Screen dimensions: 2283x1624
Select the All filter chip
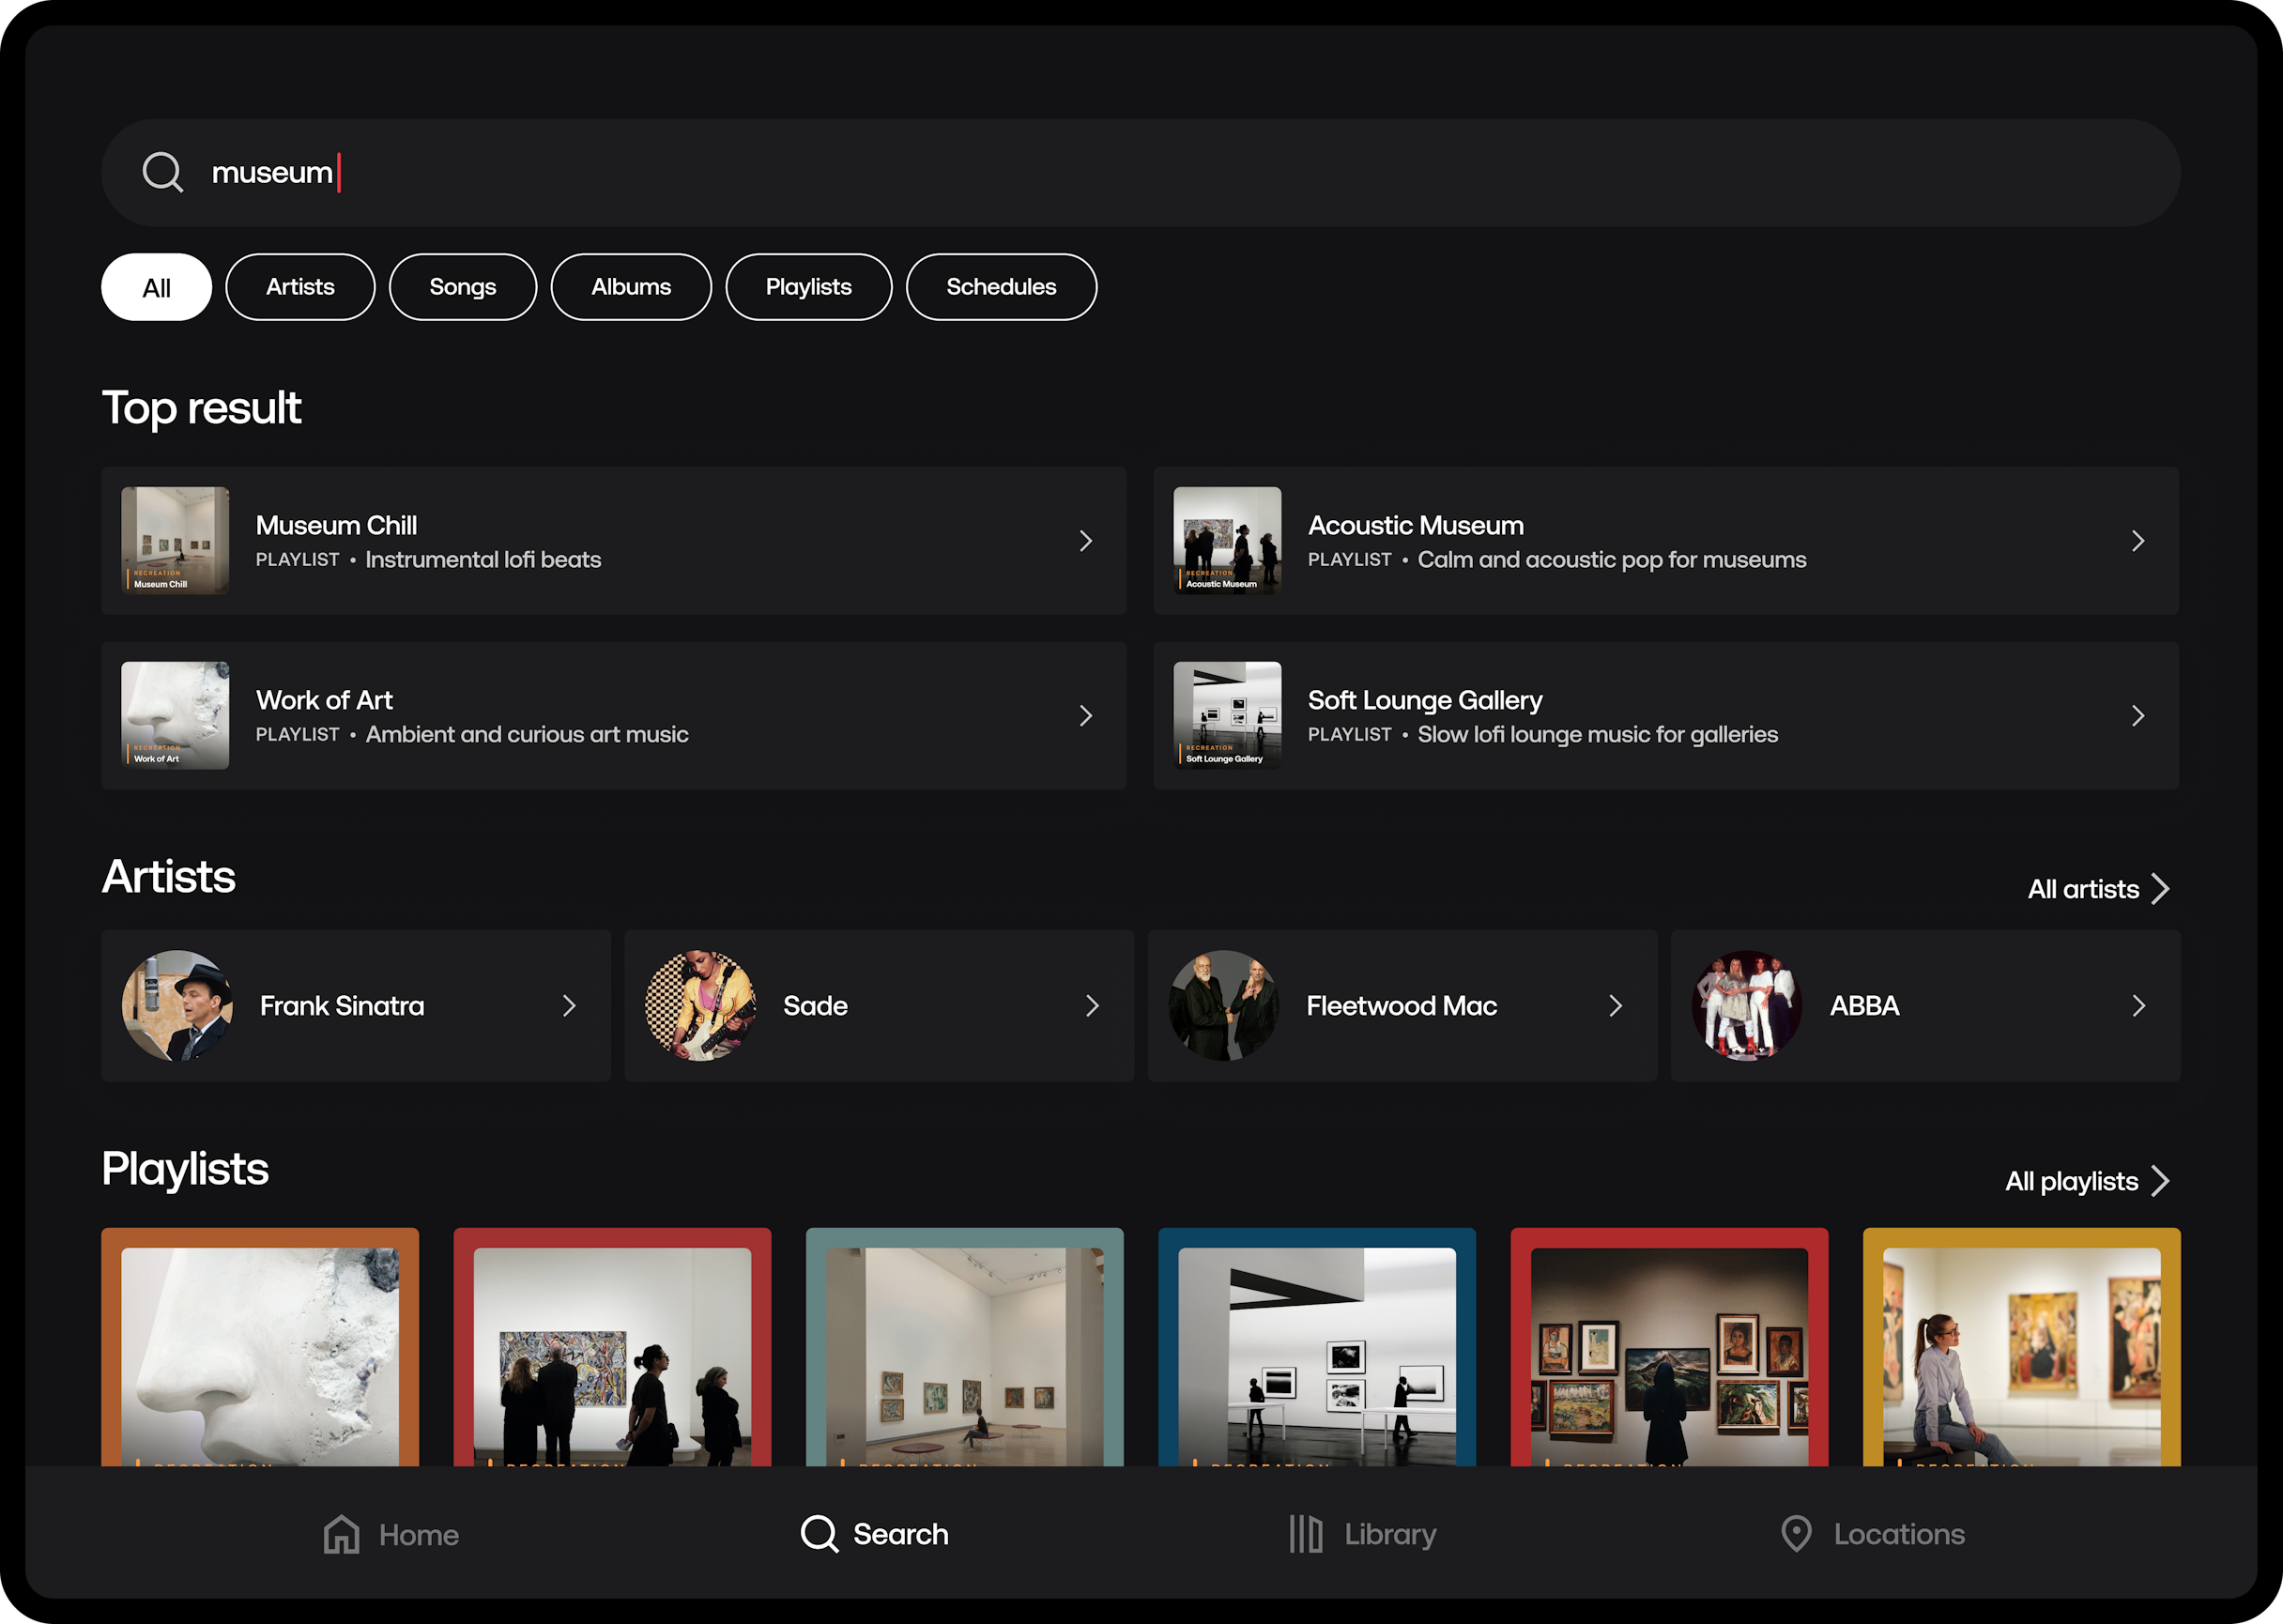(156, 288)
